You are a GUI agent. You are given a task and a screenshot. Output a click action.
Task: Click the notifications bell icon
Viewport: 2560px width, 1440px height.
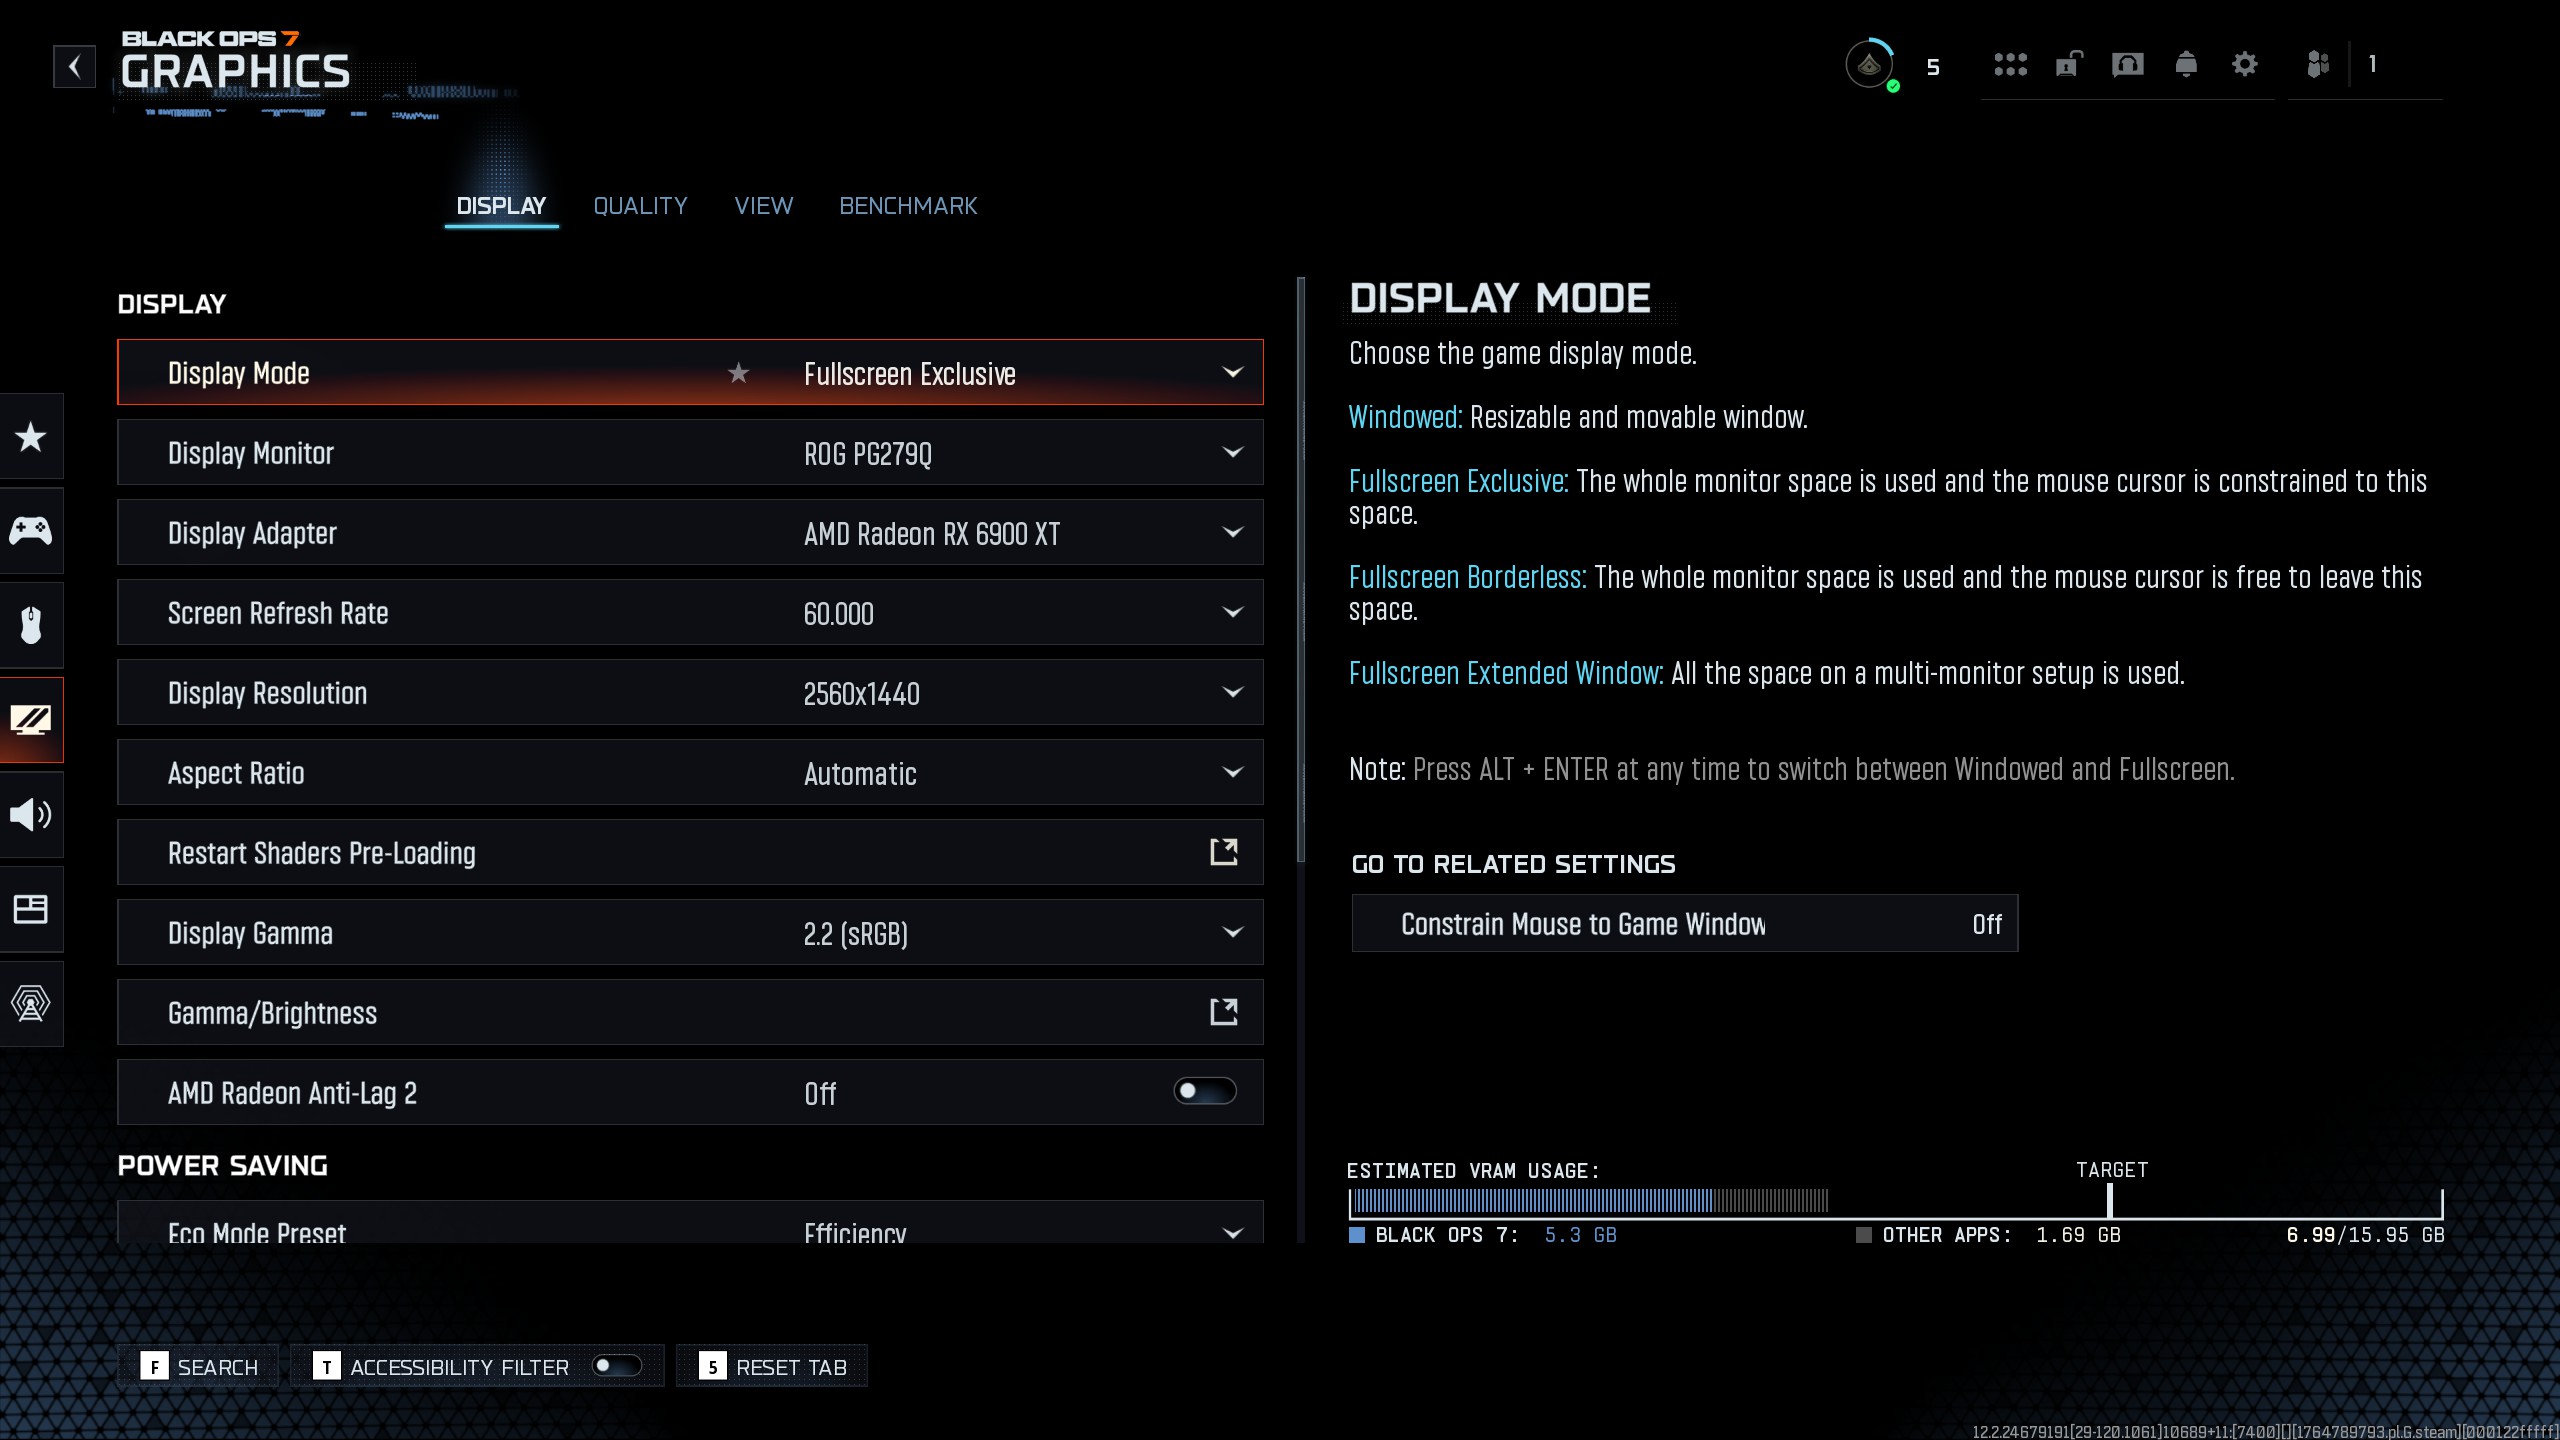click(2186, 65)
